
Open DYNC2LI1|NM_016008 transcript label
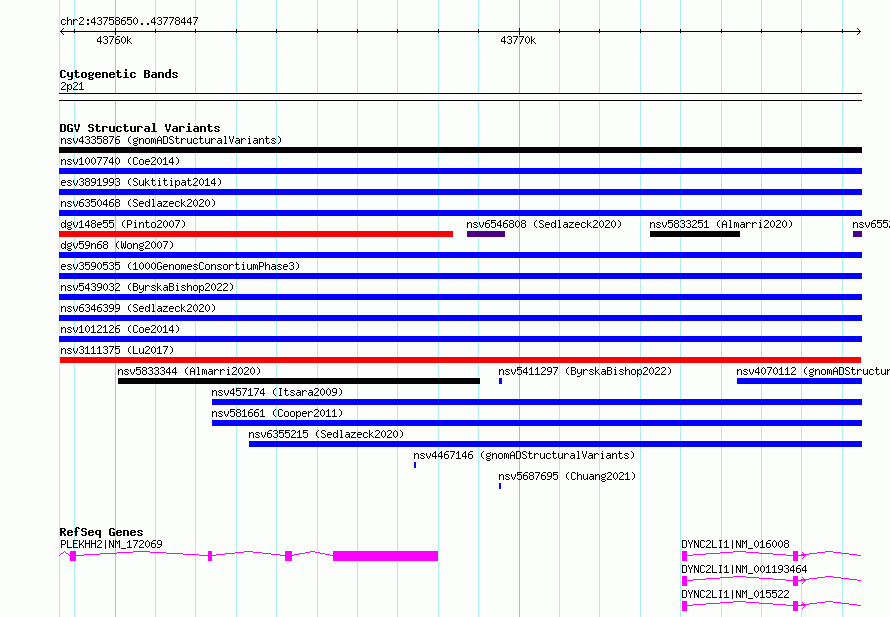735,544
